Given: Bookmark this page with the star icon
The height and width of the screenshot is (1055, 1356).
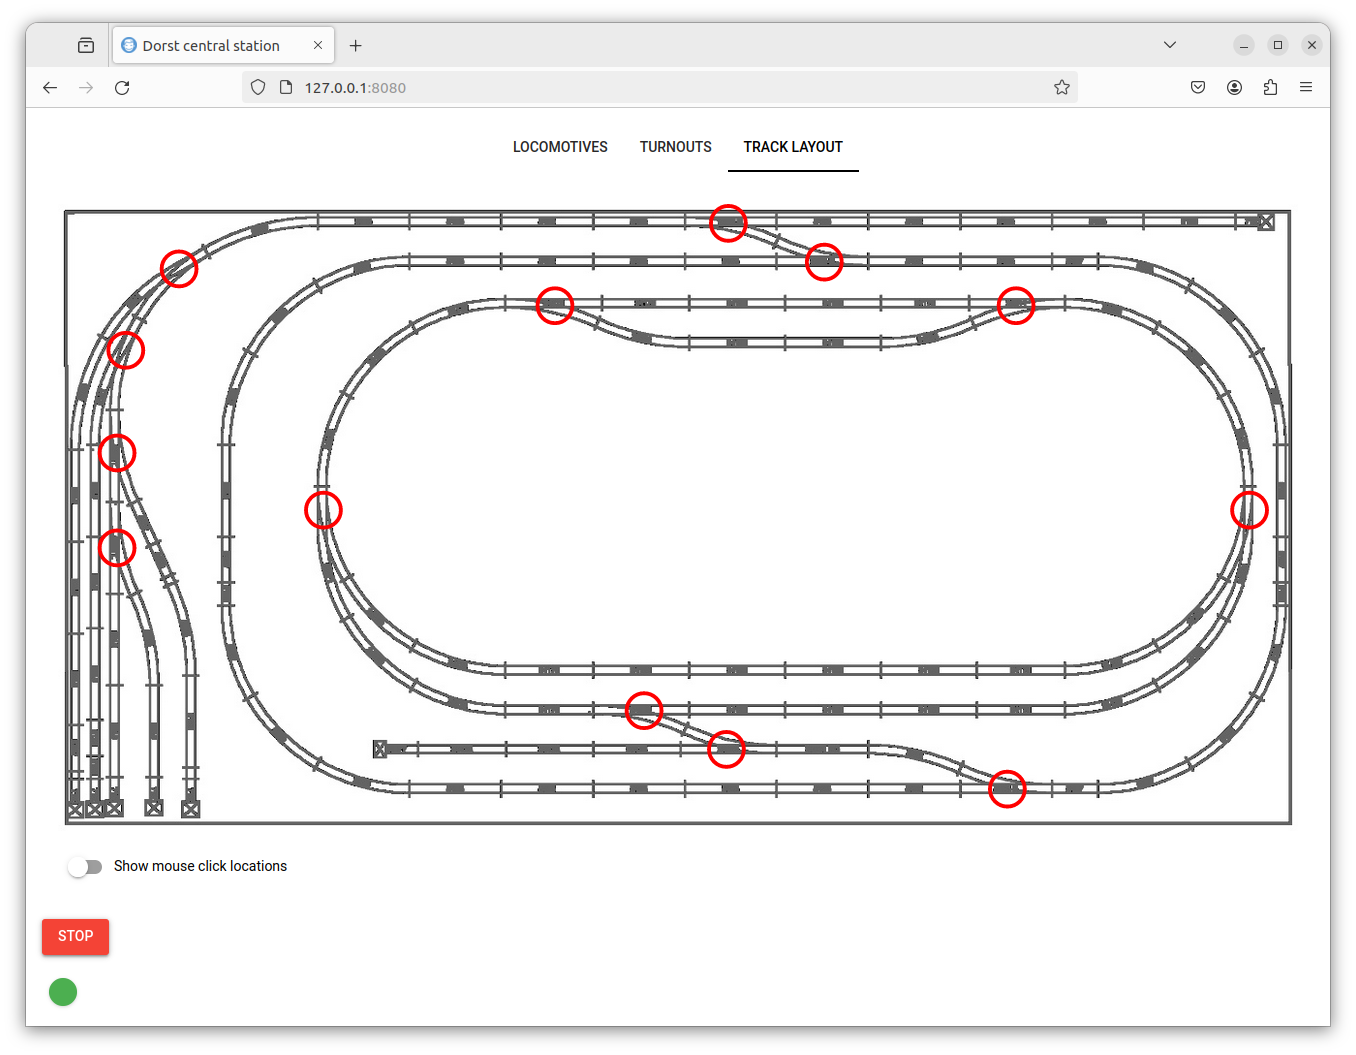Looking at the screenshot, I should pyautogui.click(x=1062, y=88).
